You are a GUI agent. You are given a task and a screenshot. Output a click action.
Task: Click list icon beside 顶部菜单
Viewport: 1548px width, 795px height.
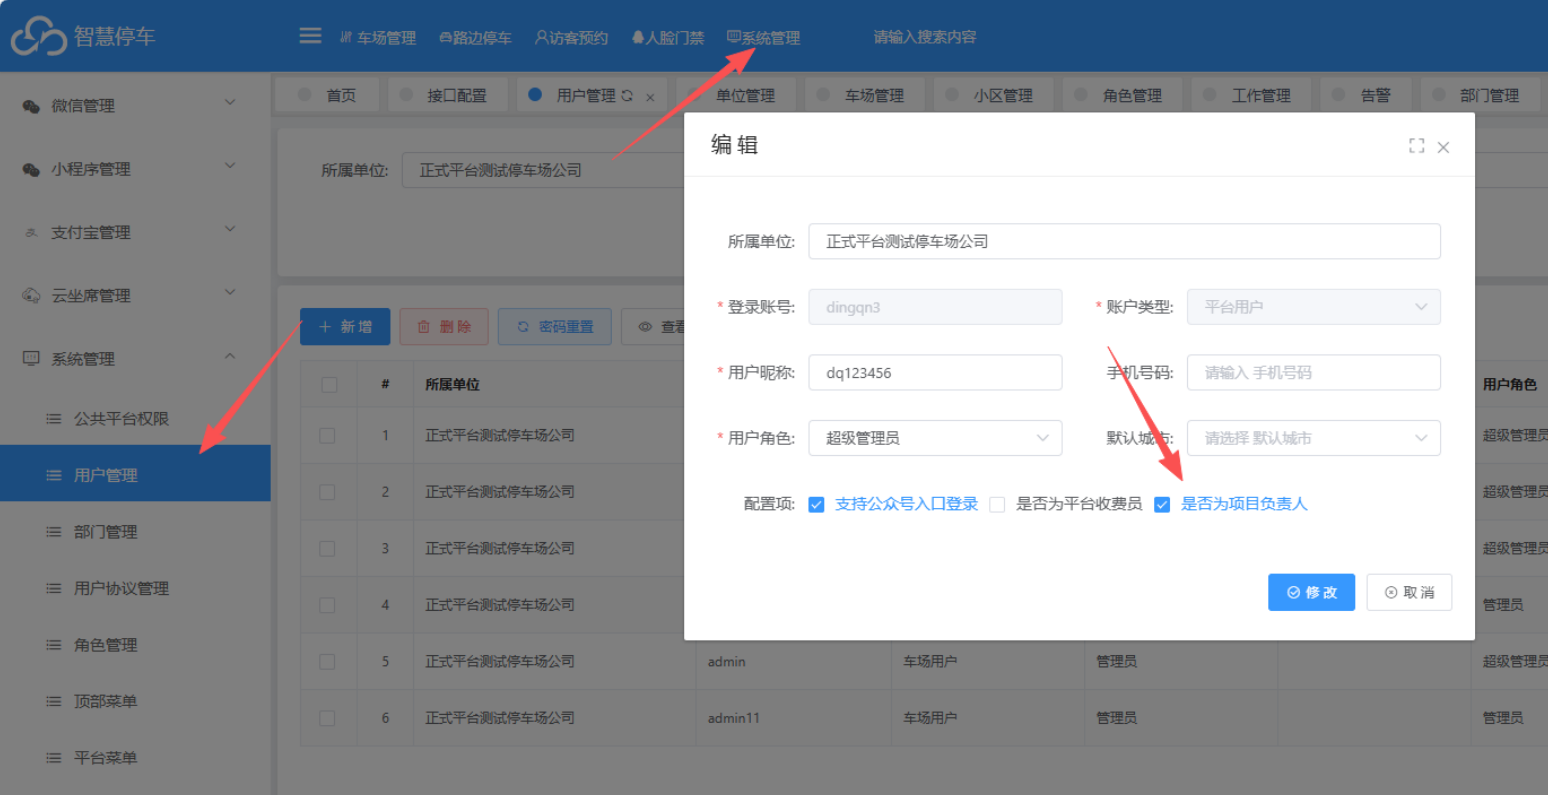coord(54,702)
